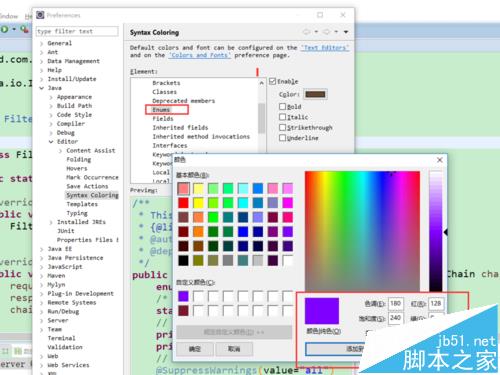The height and width of the screenshot is (375, 500).
Task: Pick the magenta basic color swatch
Action: (x=287, y=203)
